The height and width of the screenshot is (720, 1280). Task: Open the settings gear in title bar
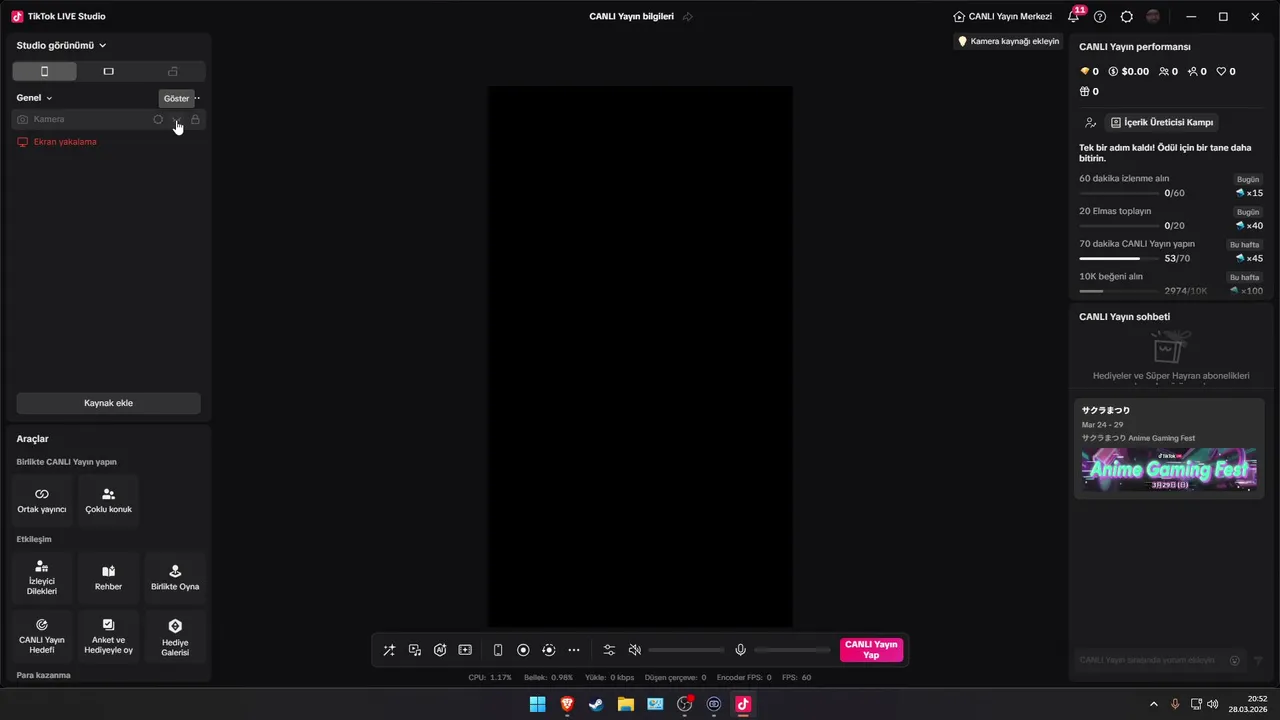(x=1127, y=16)
